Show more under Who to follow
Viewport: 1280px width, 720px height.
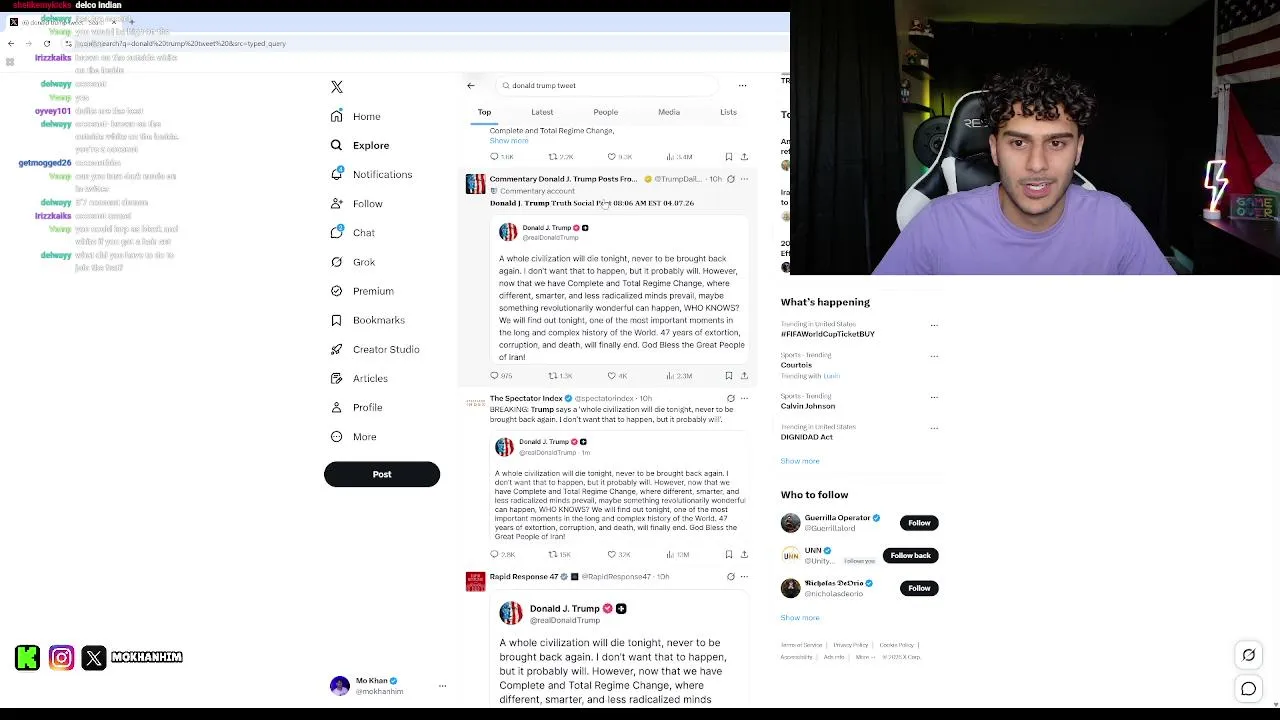(800, 618)
